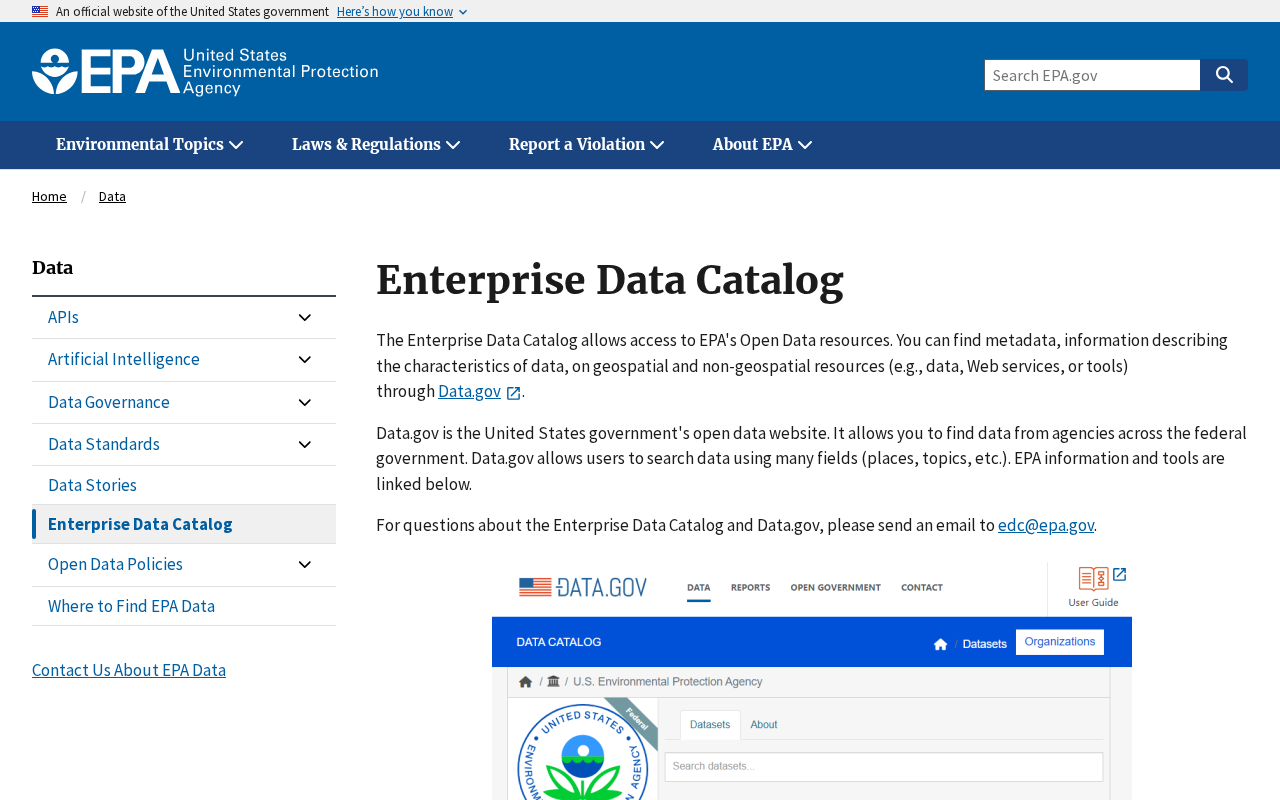Open the About EPA menu

[x=762, y=145]
